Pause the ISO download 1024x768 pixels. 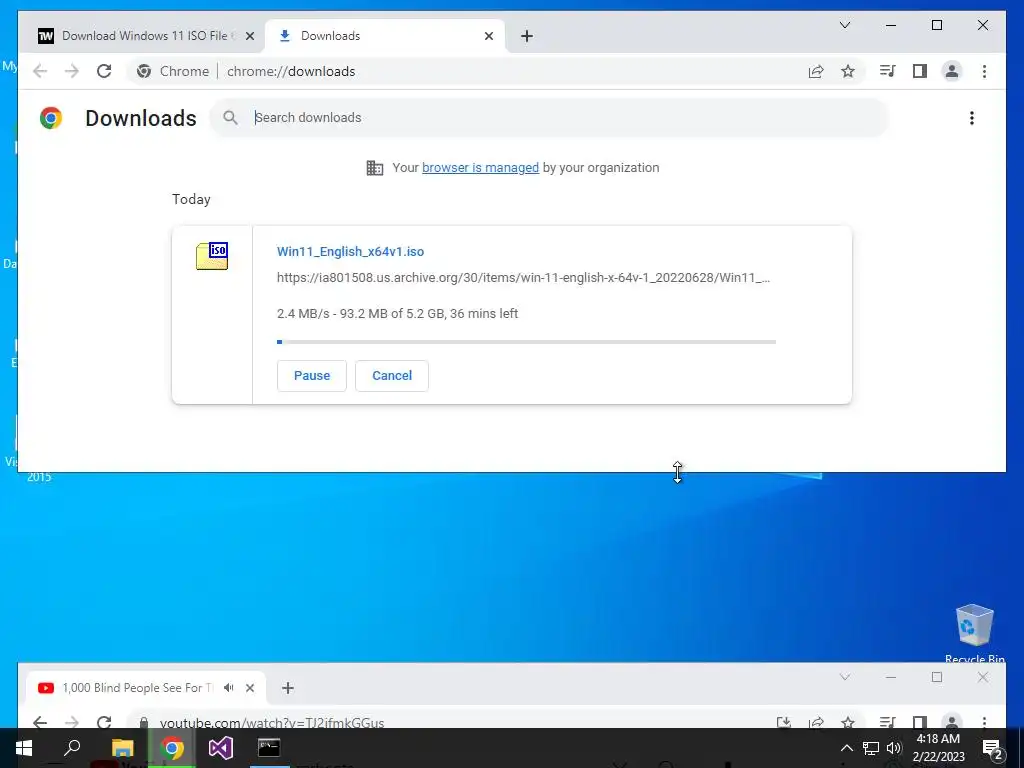(x=312, y=376)
